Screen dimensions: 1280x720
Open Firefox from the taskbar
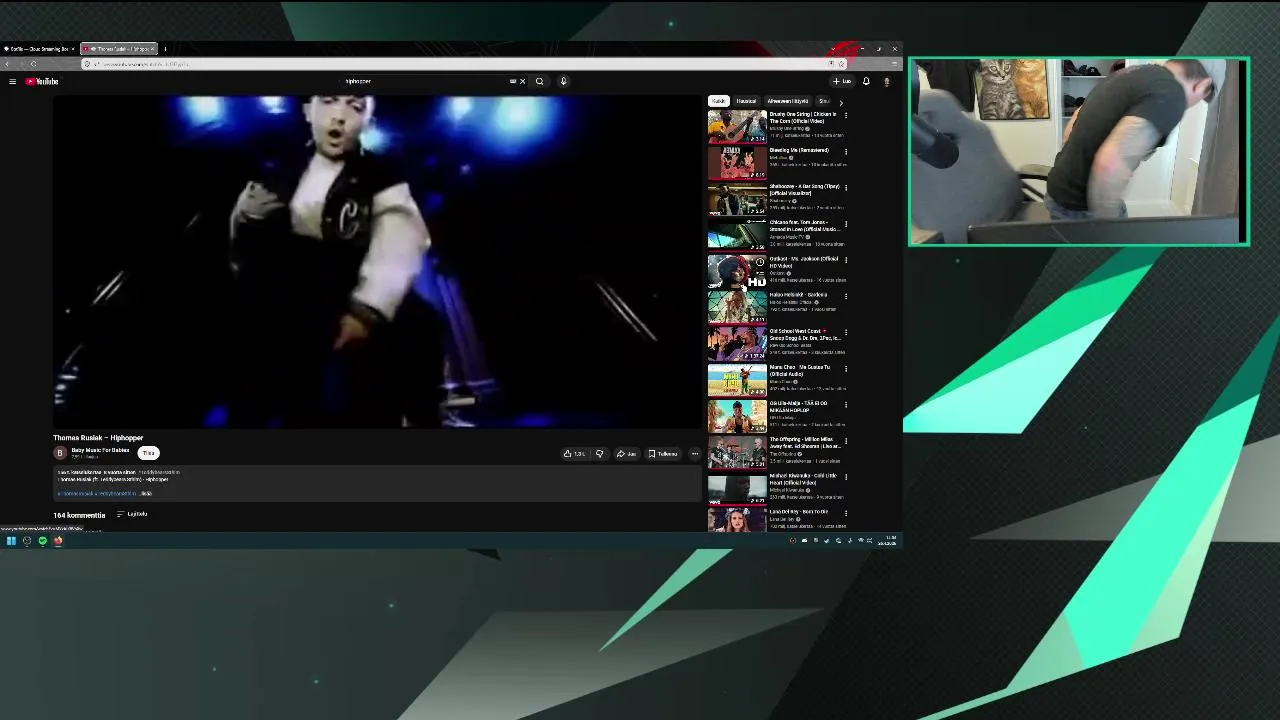click(58, 541)
